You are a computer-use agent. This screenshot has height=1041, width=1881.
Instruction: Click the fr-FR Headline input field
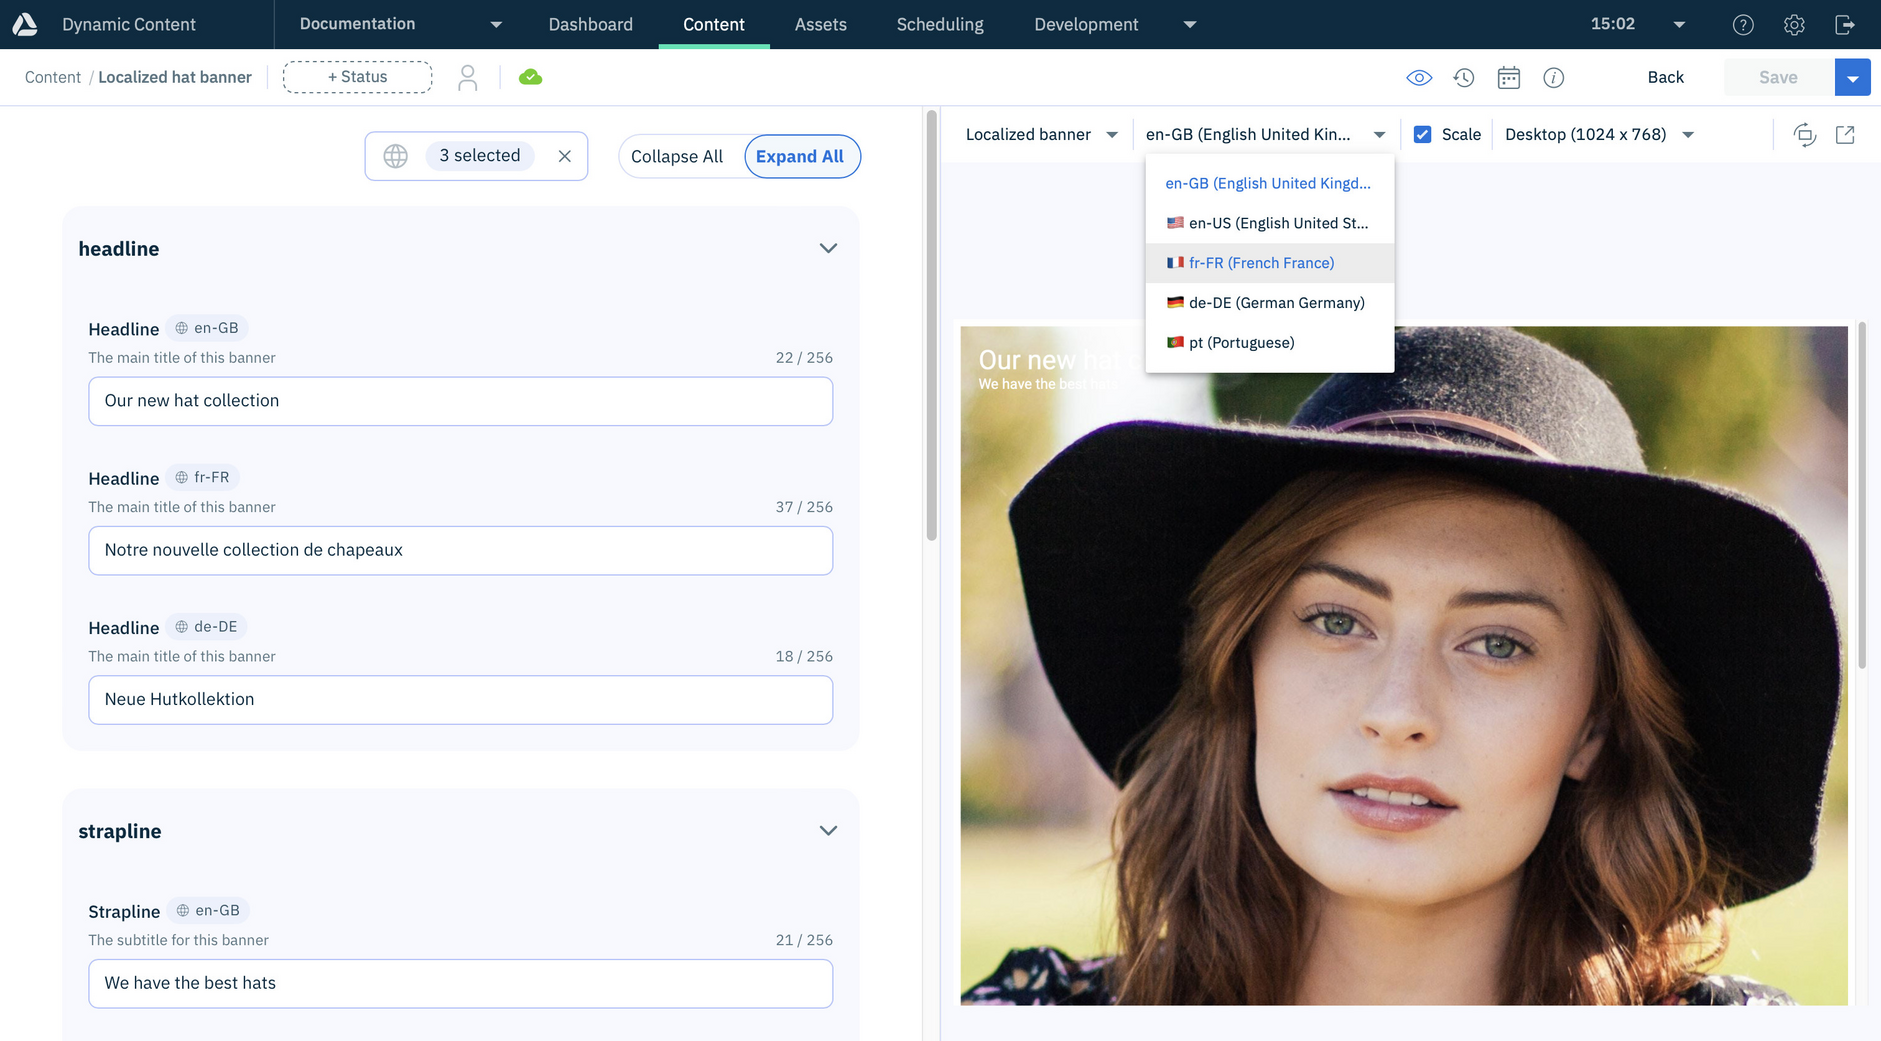pos(461,551)
